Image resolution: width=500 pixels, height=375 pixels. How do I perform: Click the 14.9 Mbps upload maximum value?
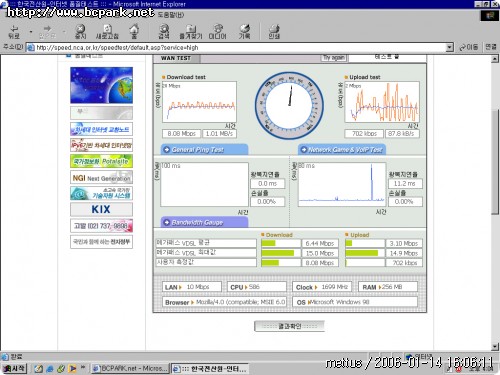point(404,253)
